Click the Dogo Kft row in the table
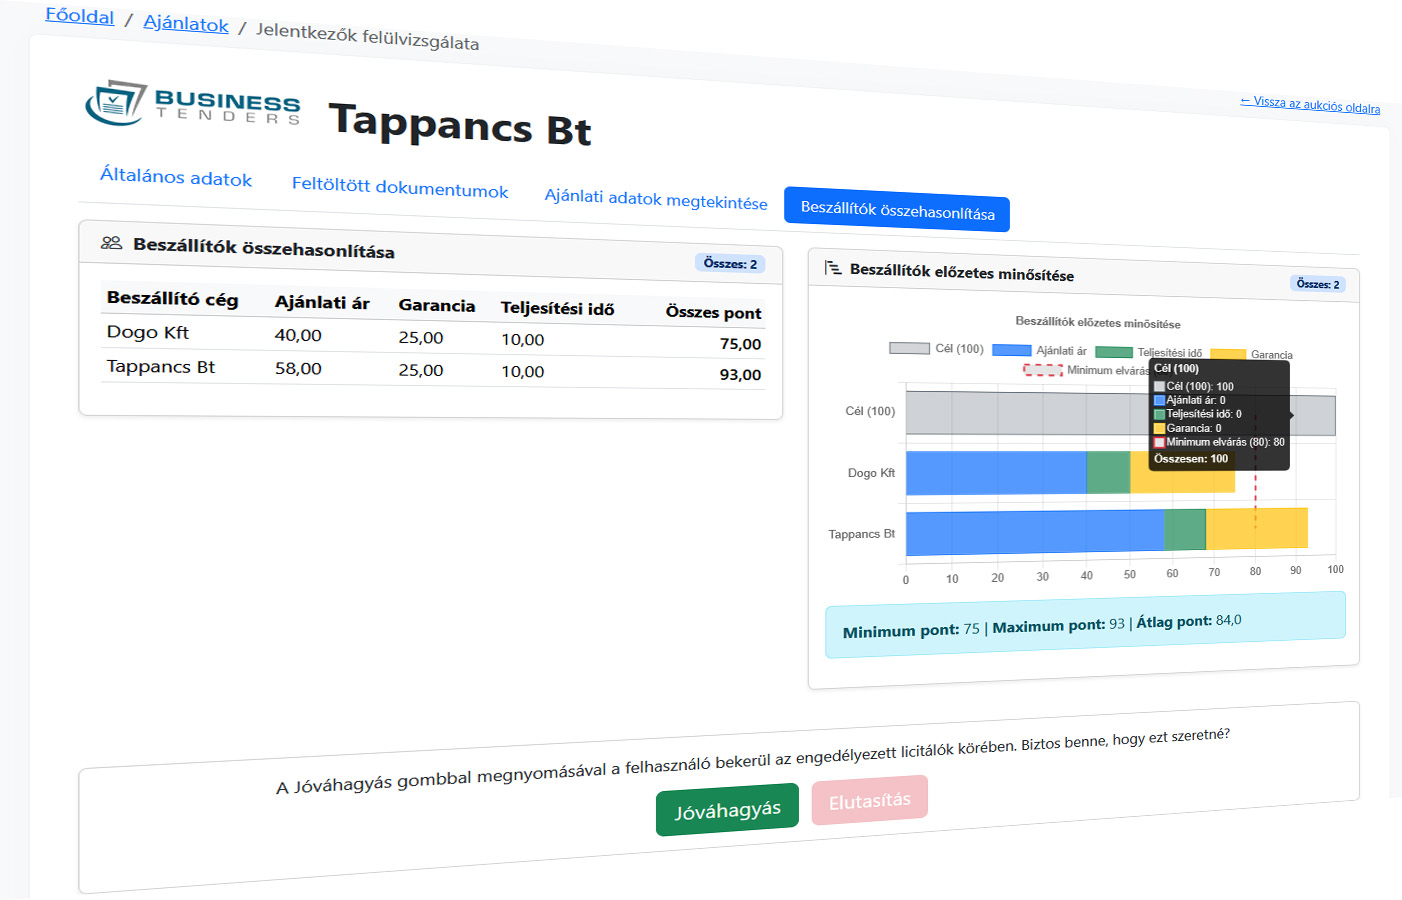This screenshot has height=900, width=1402. 430,338
